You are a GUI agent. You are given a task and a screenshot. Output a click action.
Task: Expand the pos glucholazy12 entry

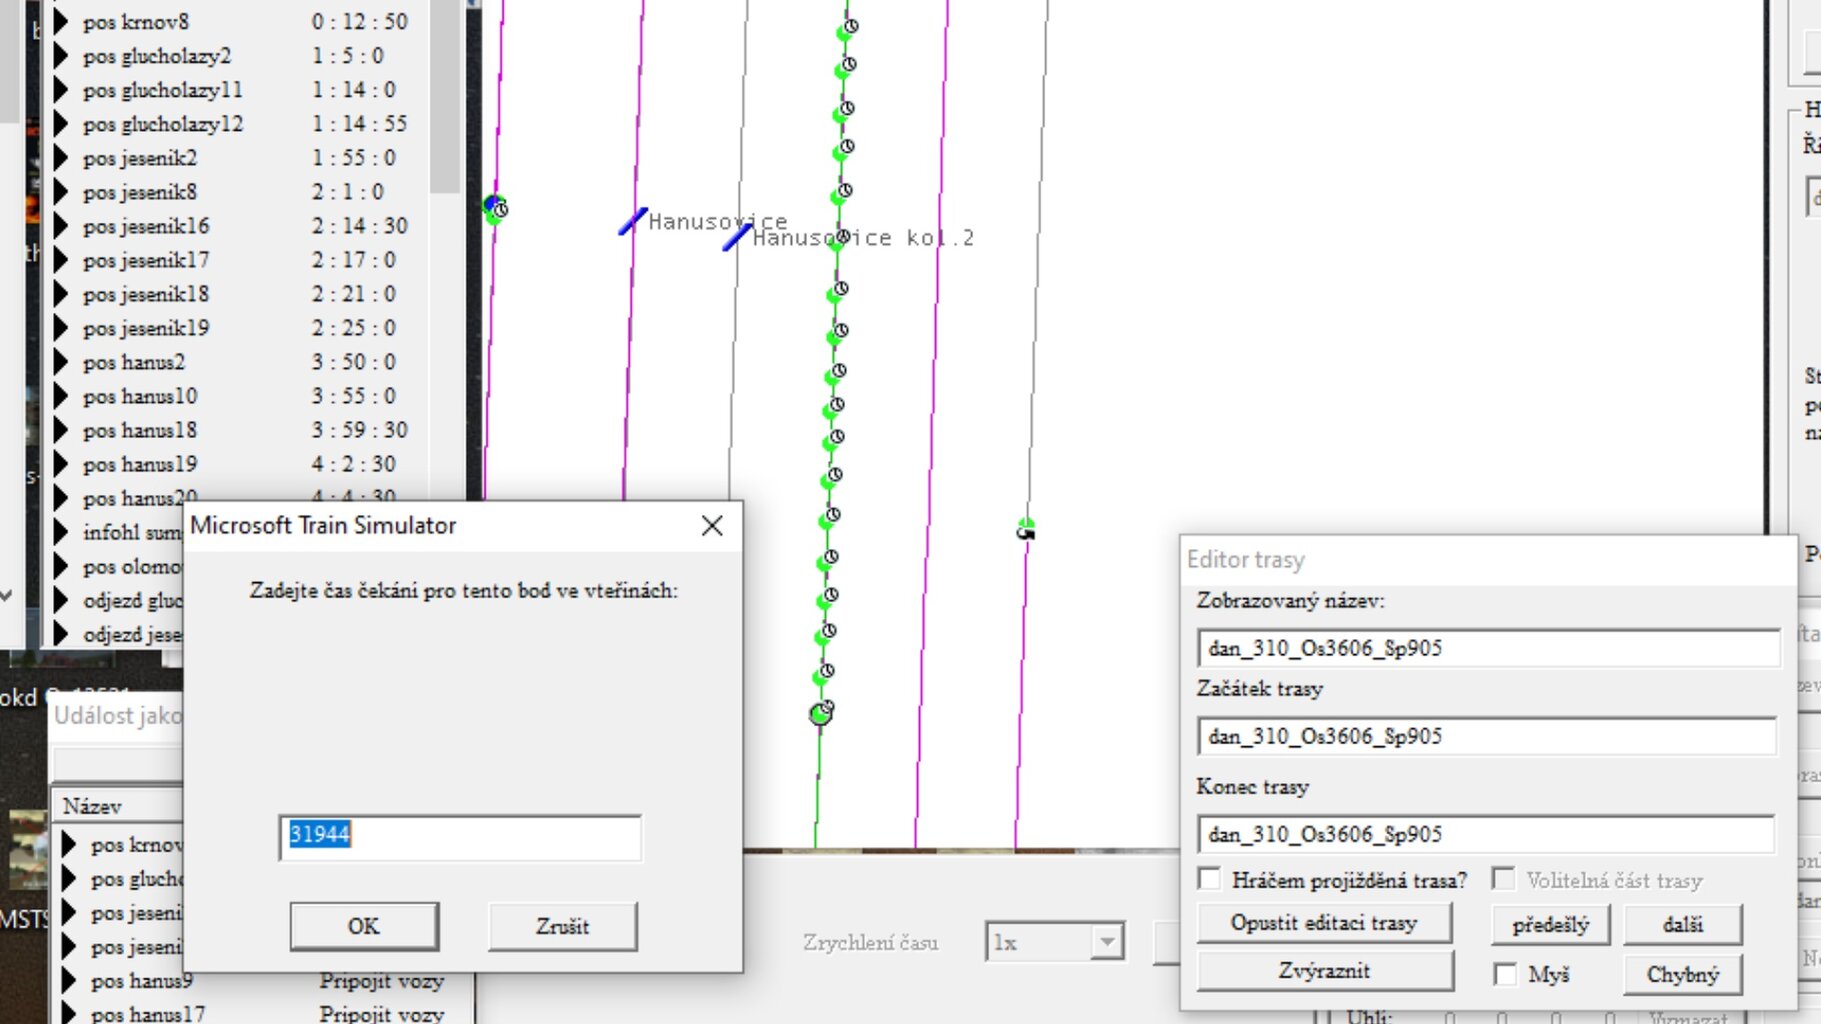tap(62, 123)
